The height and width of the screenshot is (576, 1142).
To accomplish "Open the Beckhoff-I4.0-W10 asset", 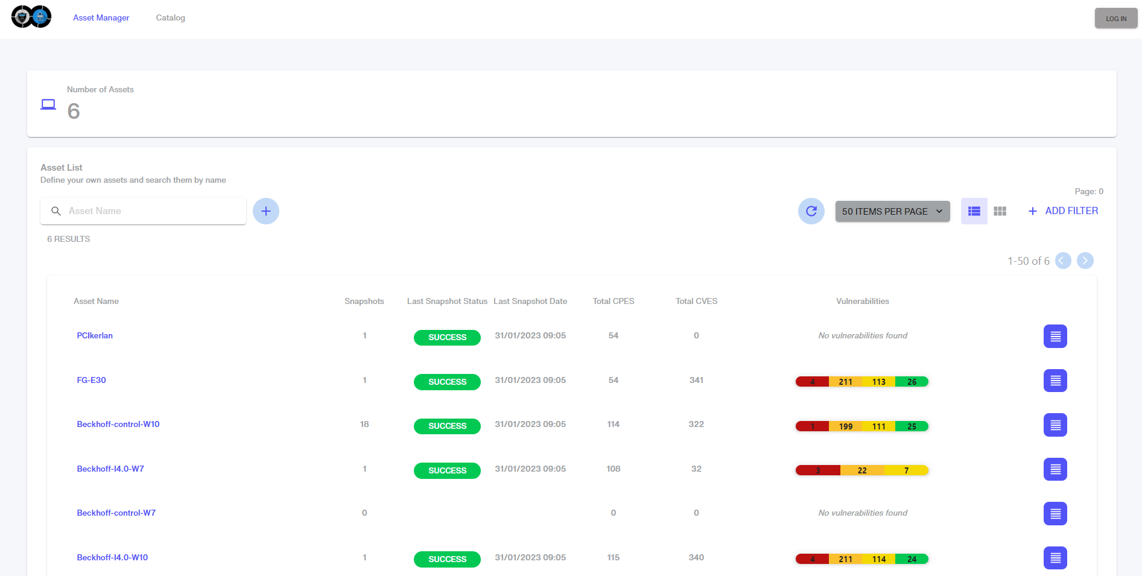I will 113,557.
